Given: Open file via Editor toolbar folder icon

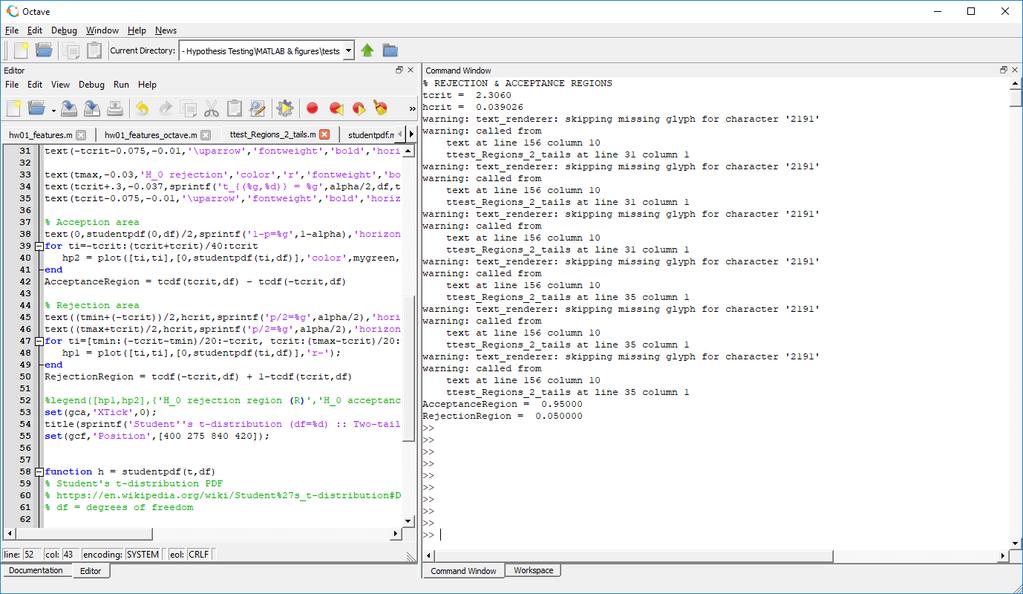Looking at the screenshot, I should (36, 108).
